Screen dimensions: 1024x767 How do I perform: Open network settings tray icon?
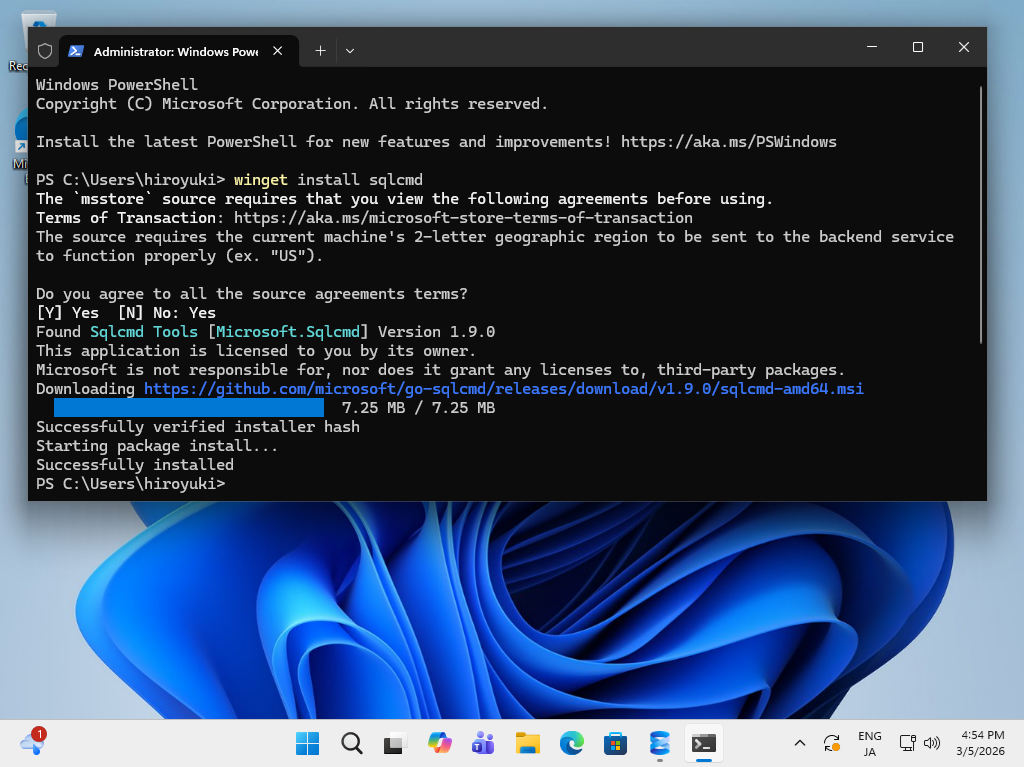[906, 743]
